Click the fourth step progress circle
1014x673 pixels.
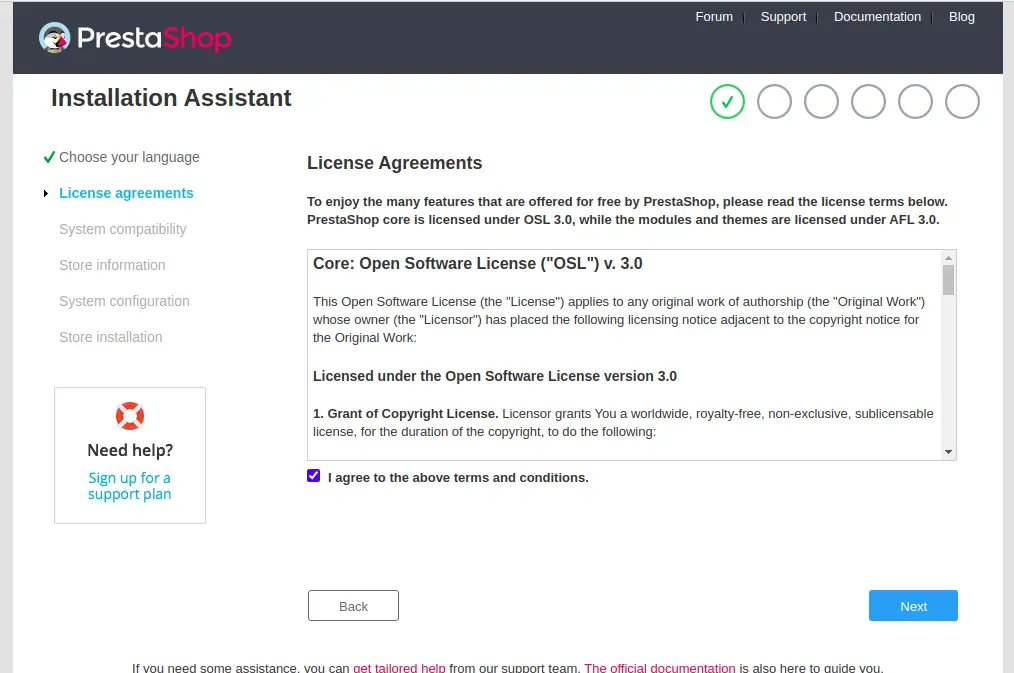pyautogui.click(x=868, y=101)
